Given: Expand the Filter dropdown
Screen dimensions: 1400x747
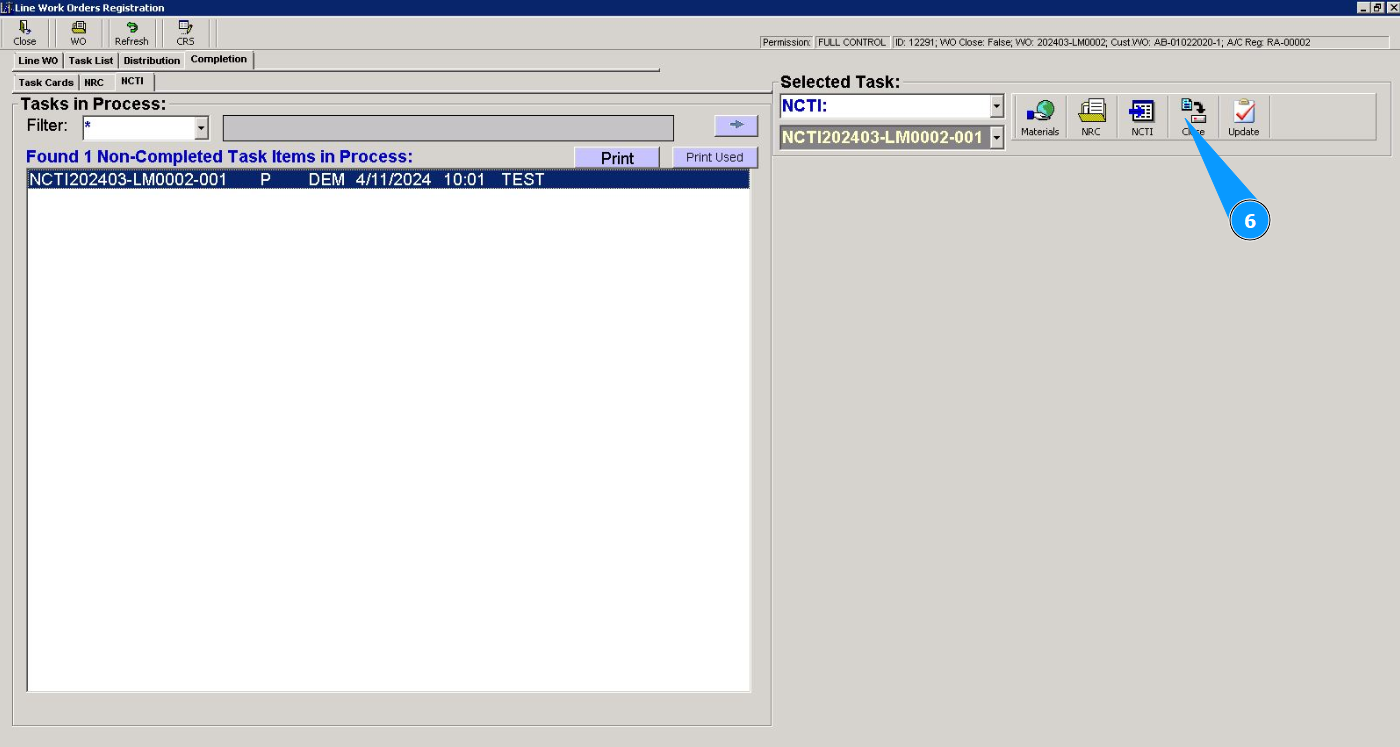Looking at the screenshot, I should 201,129.
